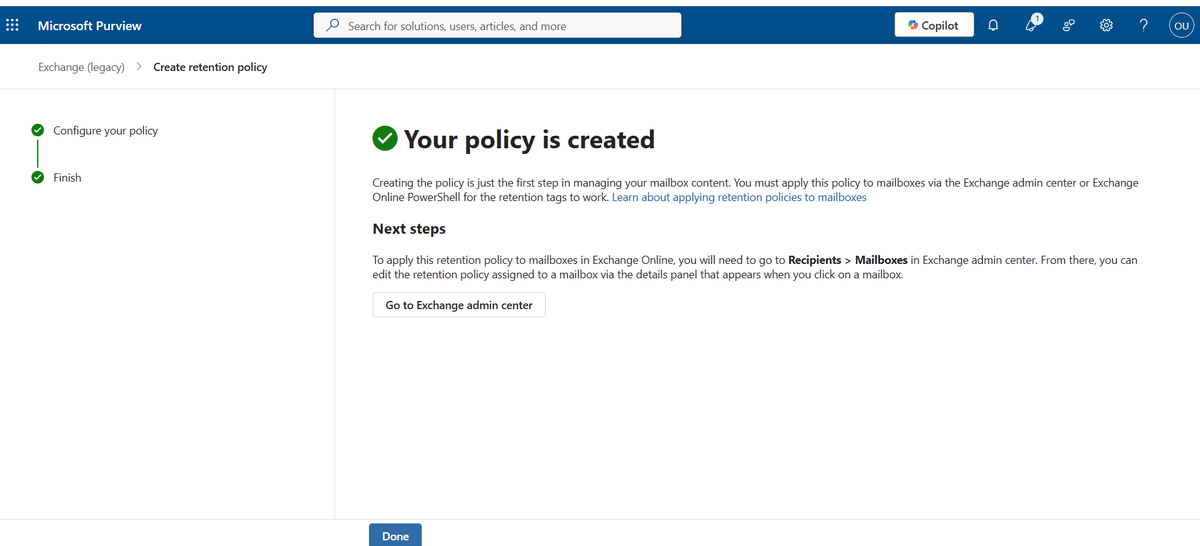Select the Finish step
The height and width of the screenshot is (546, 1200).
pos(67,177)
